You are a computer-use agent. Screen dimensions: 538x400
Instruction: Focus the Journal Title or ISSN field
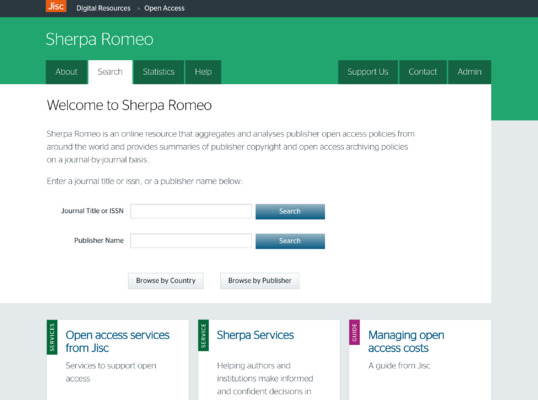click(x=191, y=211)
